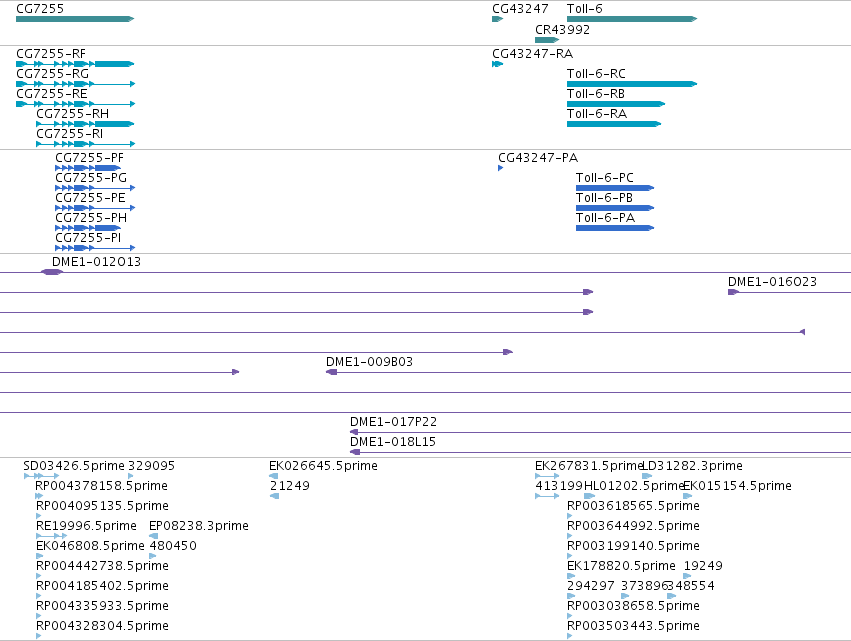
Task: Select transcript CG7255-RE
Action: click(x=75, y=104)
